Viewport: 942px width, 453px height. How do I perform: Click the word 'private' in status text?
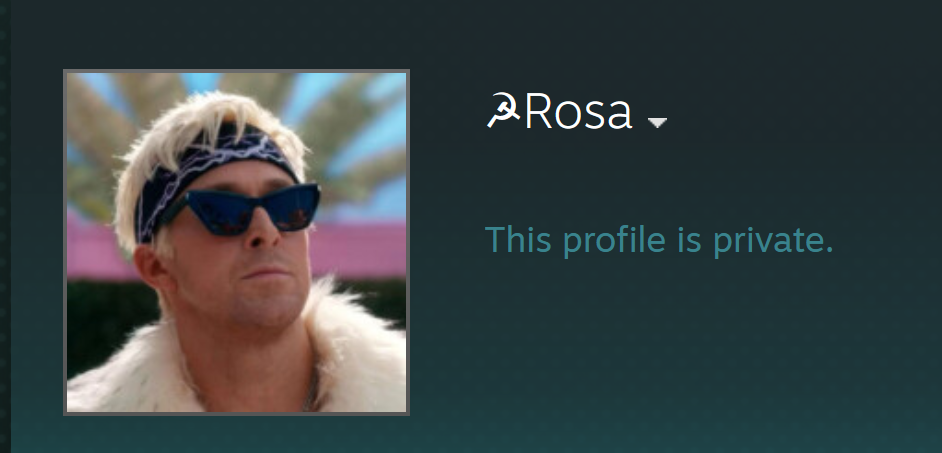click(772, 240)
